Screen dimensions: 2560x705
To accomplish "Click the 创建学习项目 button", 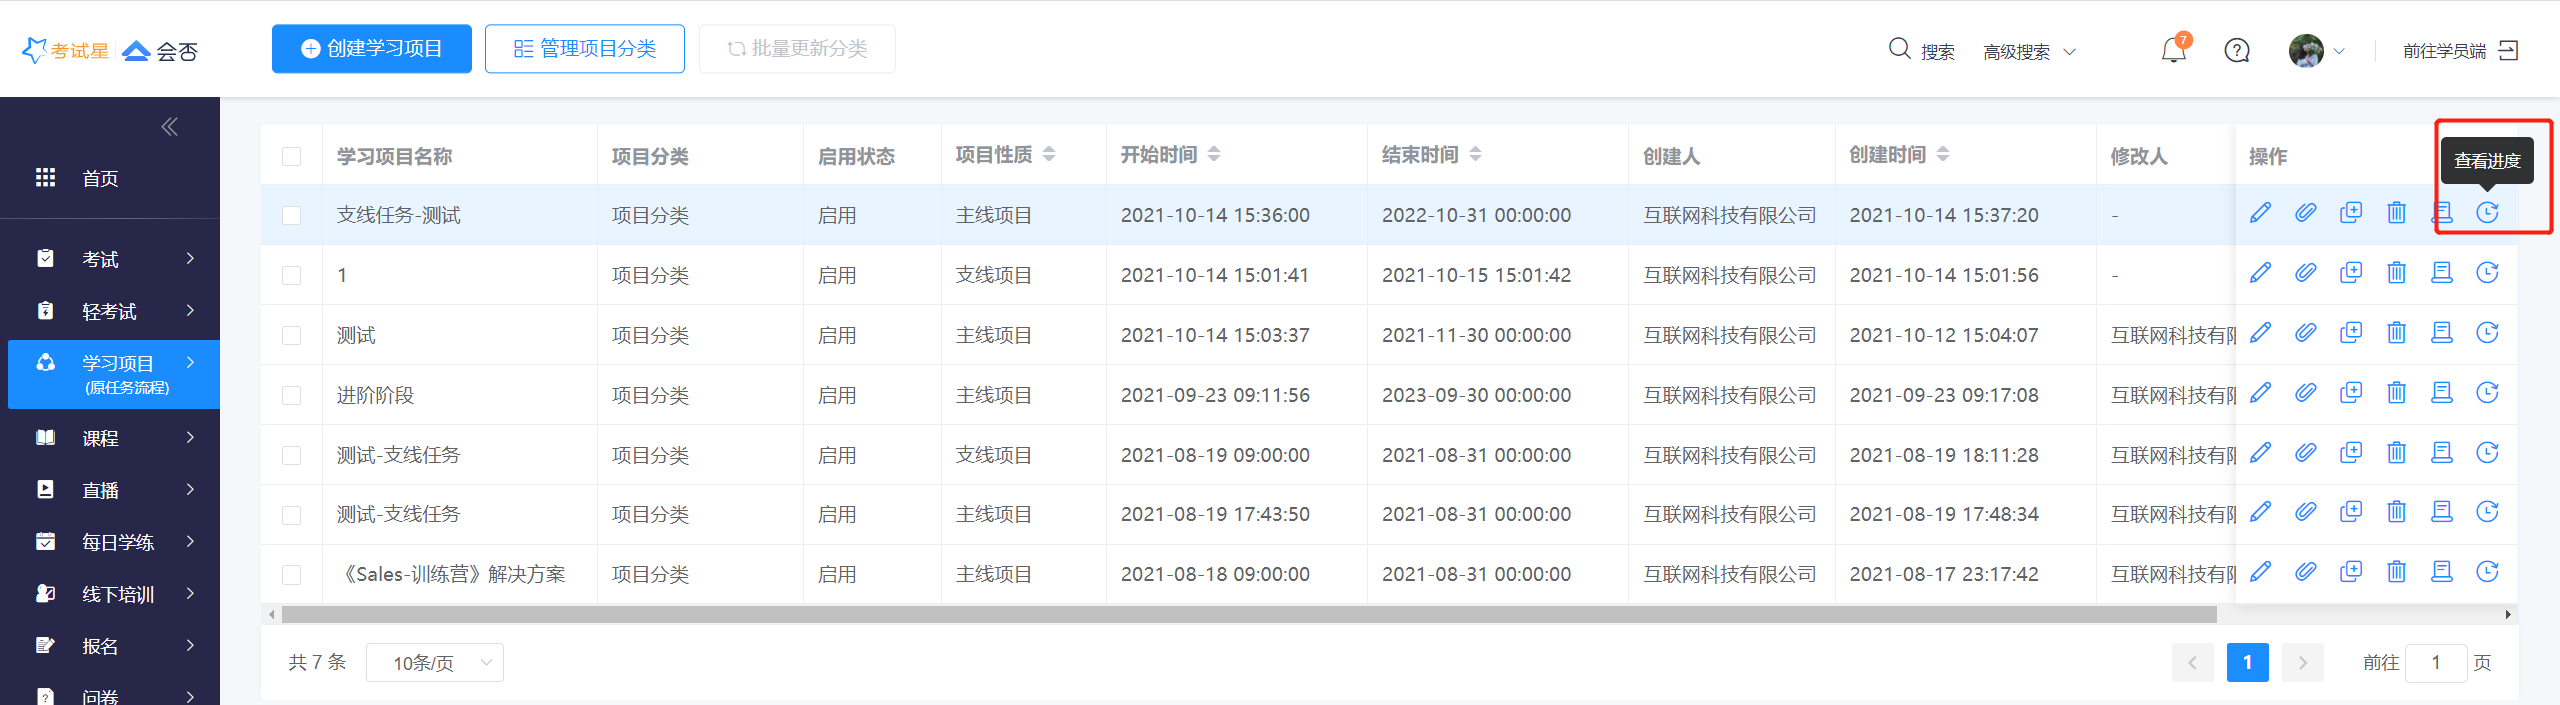I will coord(372,49).
